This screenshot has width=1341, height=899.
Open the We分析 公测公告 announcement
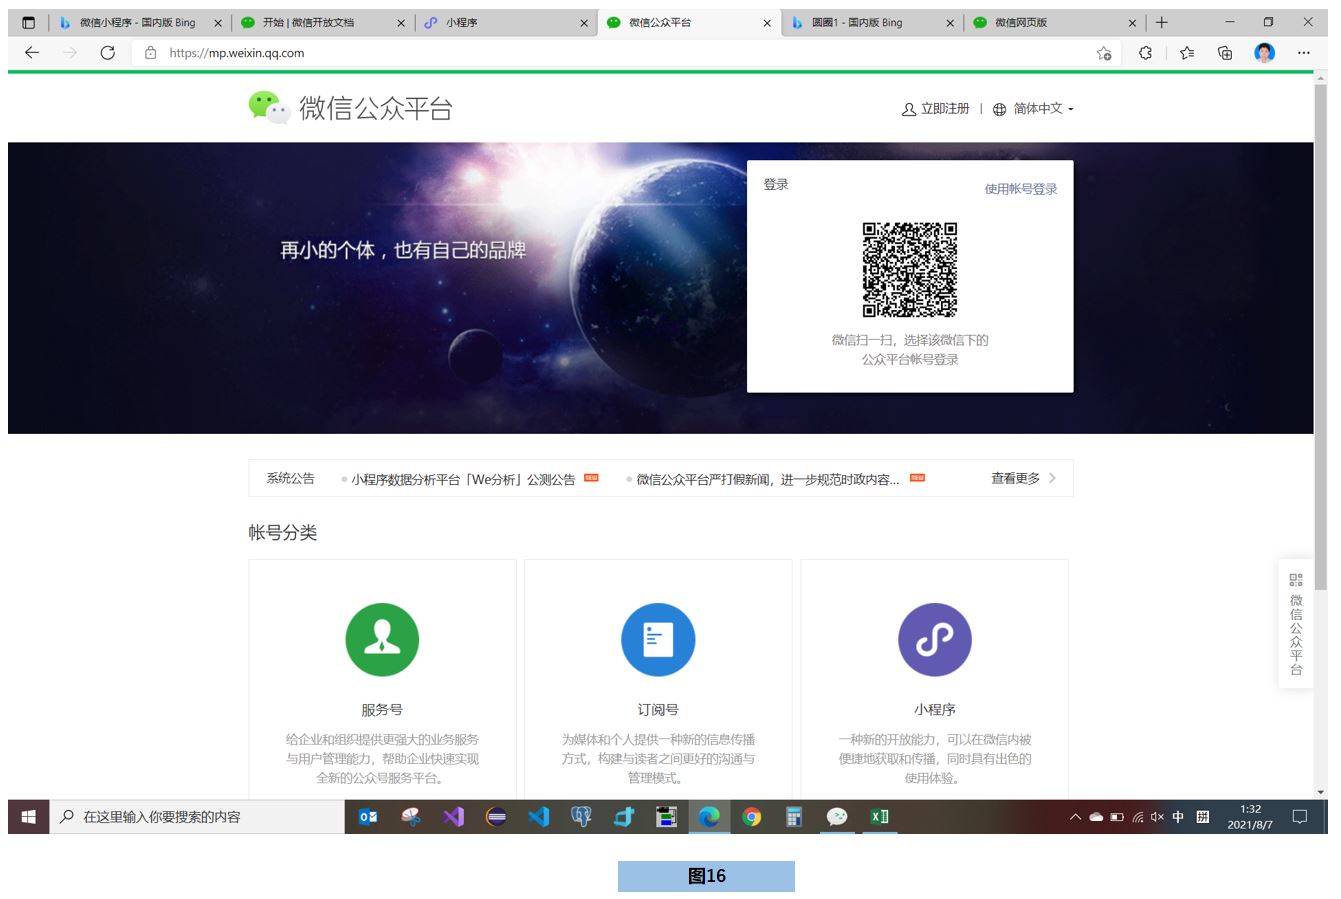coord(463,480)
